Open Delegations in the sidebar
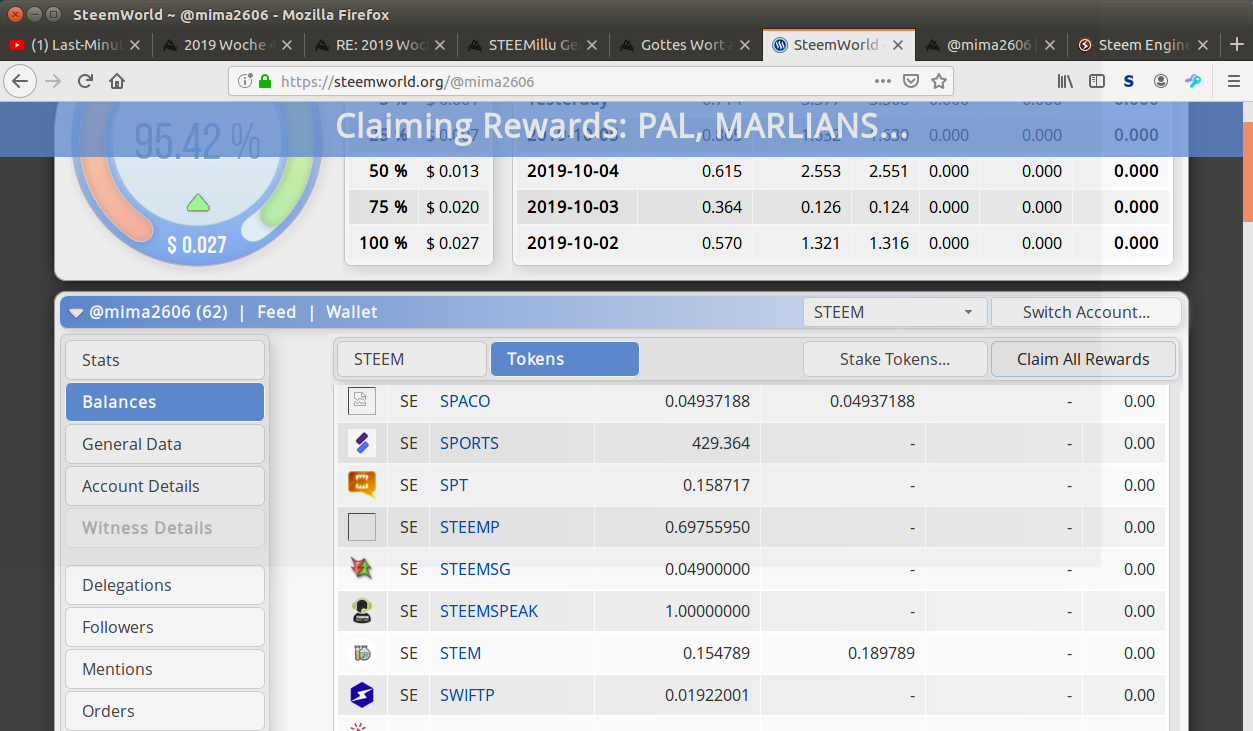Screen dimensions: 1253x731 point(165,585)
